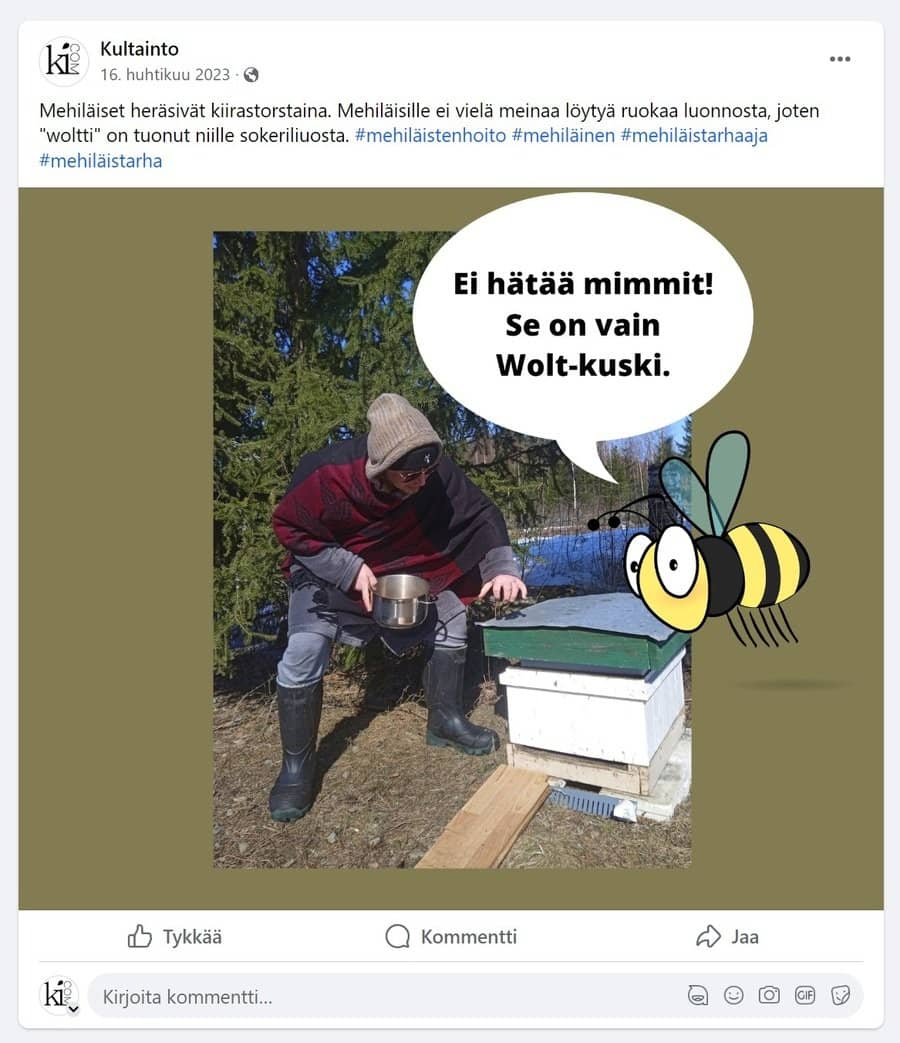Share the post with Jaa
The image size is (900, 1043).
point(726,937)
